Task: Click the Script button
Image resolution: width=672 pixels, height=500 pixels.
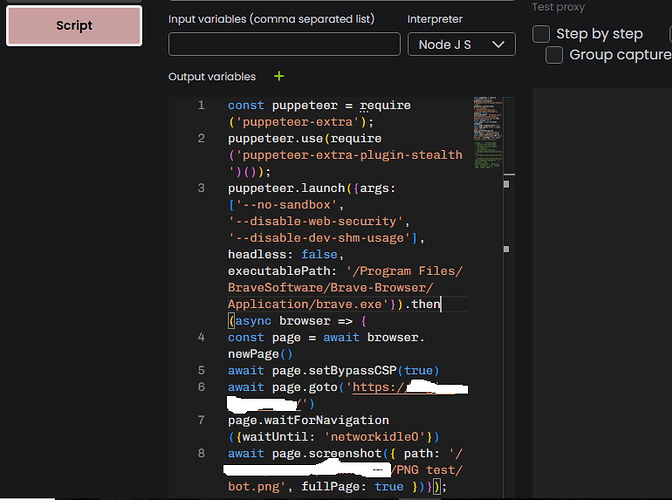Action: click(74, 26)
